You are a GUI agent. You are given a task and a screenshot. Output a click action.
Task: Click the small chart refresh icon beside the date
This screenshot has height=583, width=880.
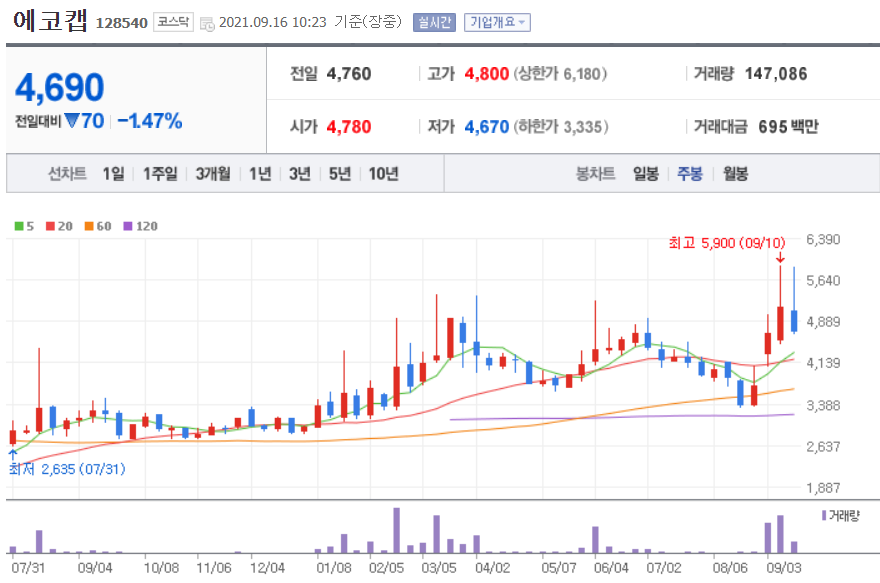[x=205, y=20]
